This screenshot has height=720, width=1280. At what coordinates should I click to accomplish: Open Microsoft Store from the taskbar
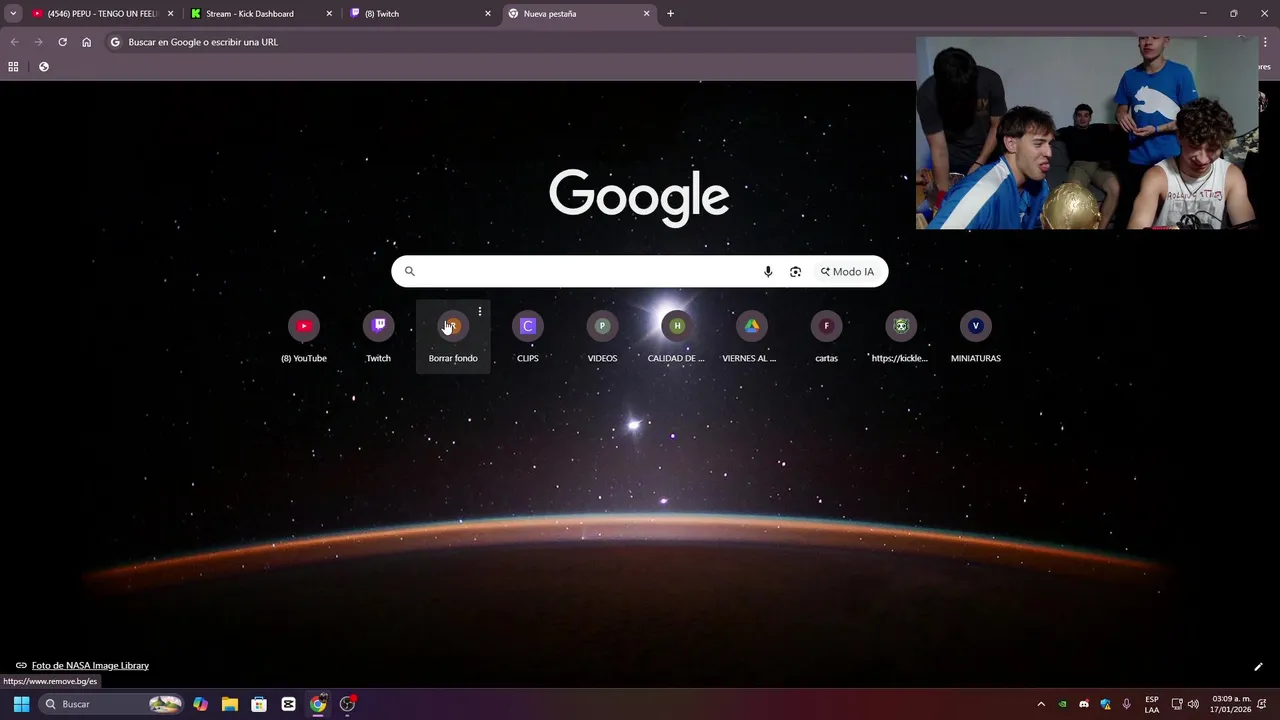tap(259, 704)
